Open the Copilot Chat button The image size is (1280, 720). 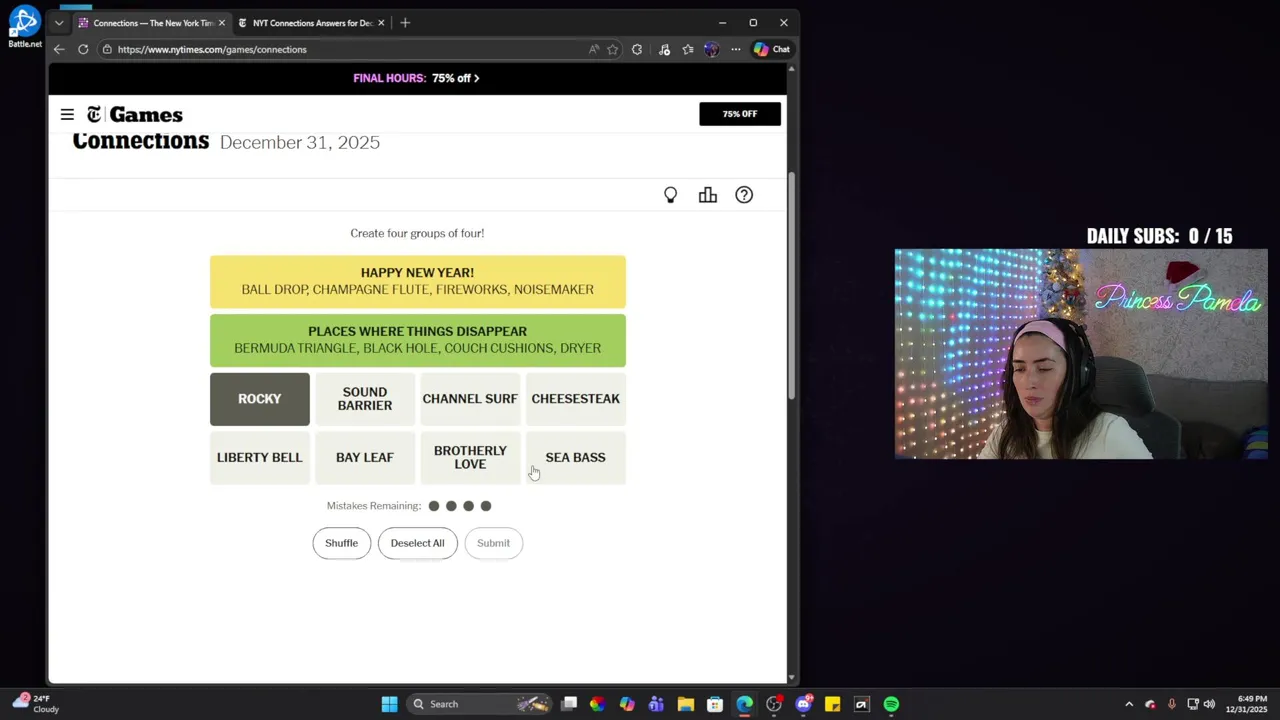tap(772, 49)
